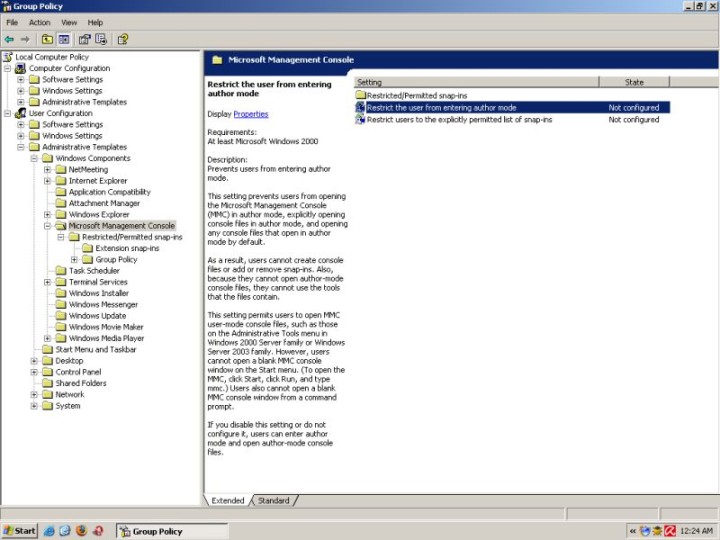Viewport: 720px width, 540px height.
Task: Switch to the Standard tab
Action: click(x=273, y=500)
